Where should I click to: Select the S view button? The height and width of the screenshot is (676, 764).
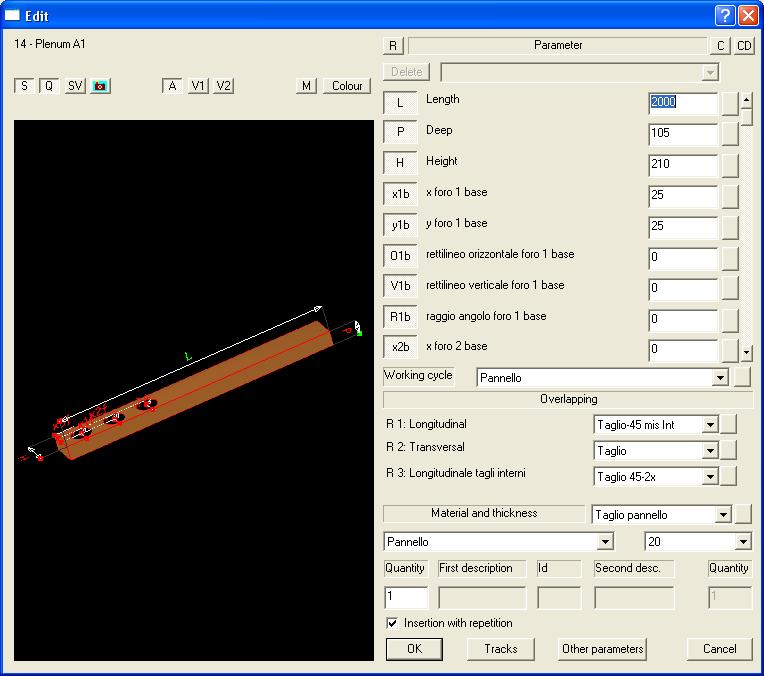click(x=23, y=86)
